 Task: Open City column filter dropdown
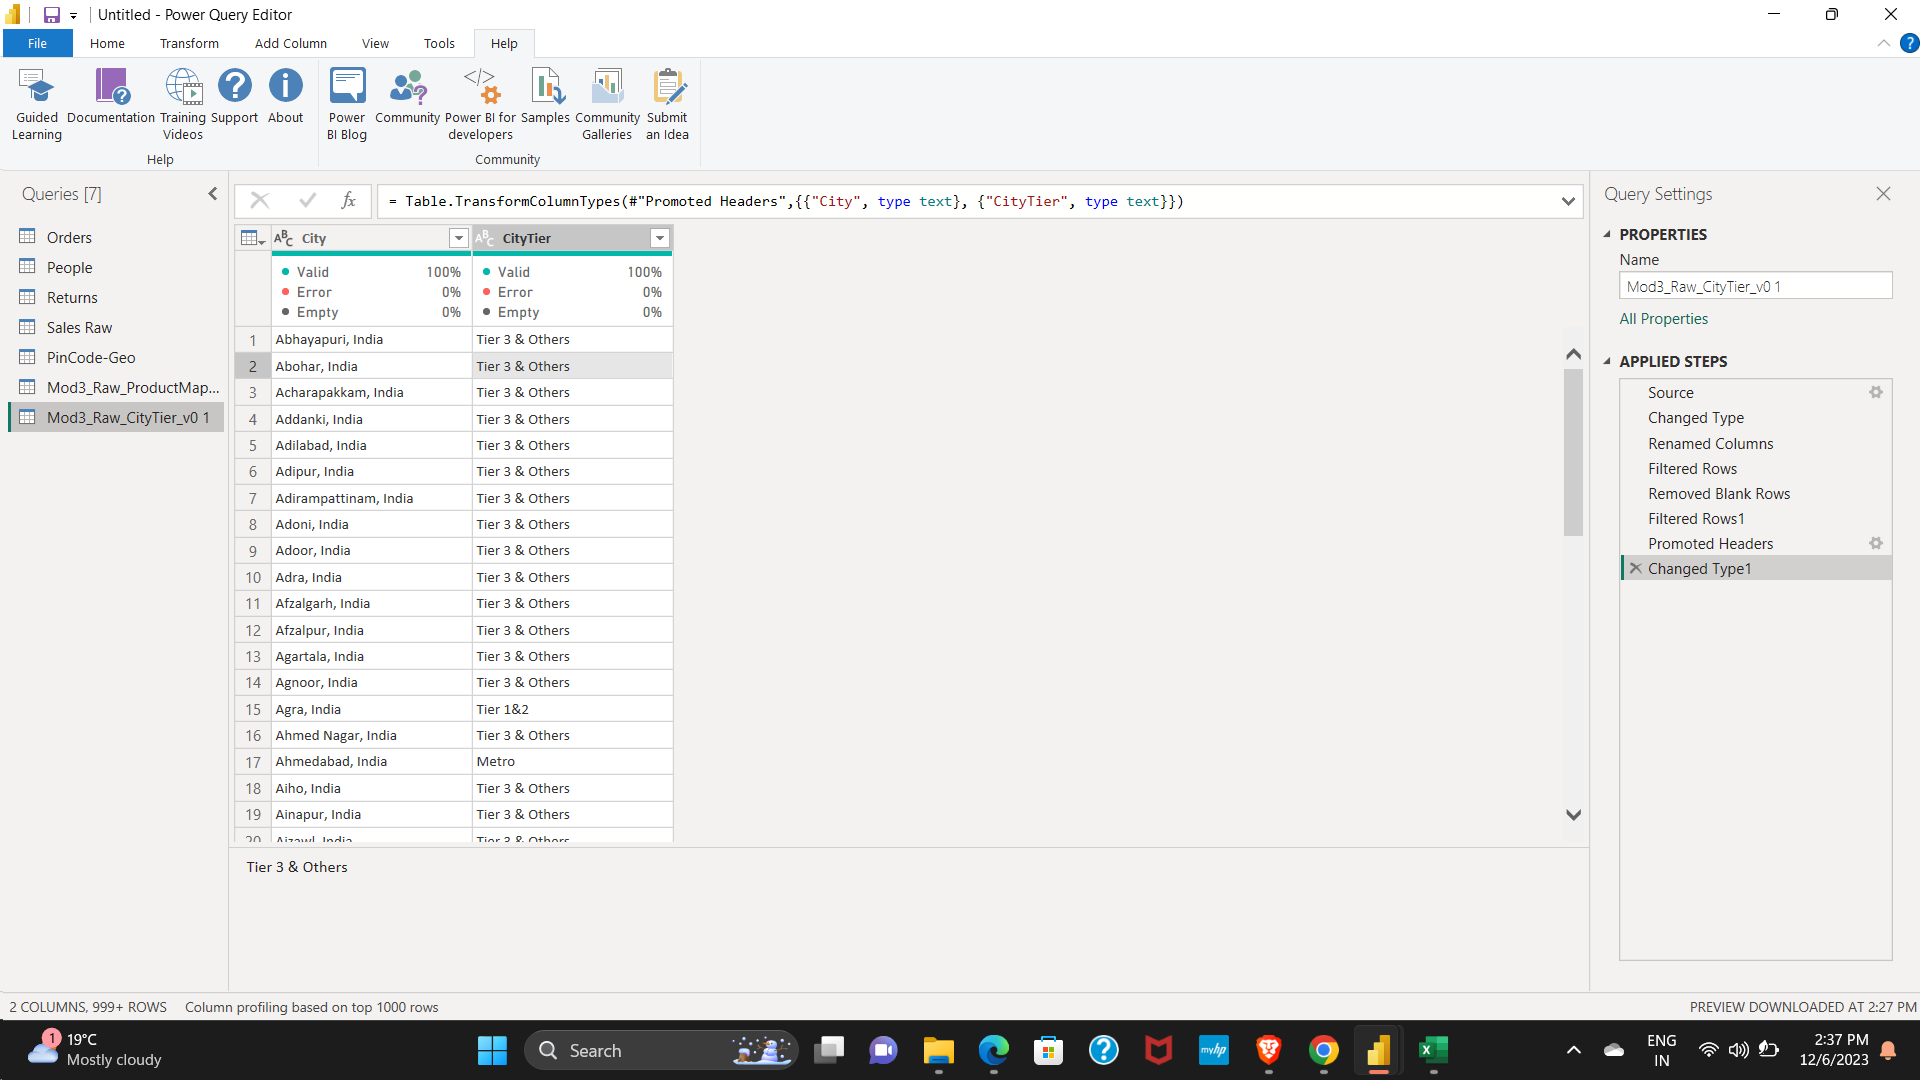[x=458, y=238]
